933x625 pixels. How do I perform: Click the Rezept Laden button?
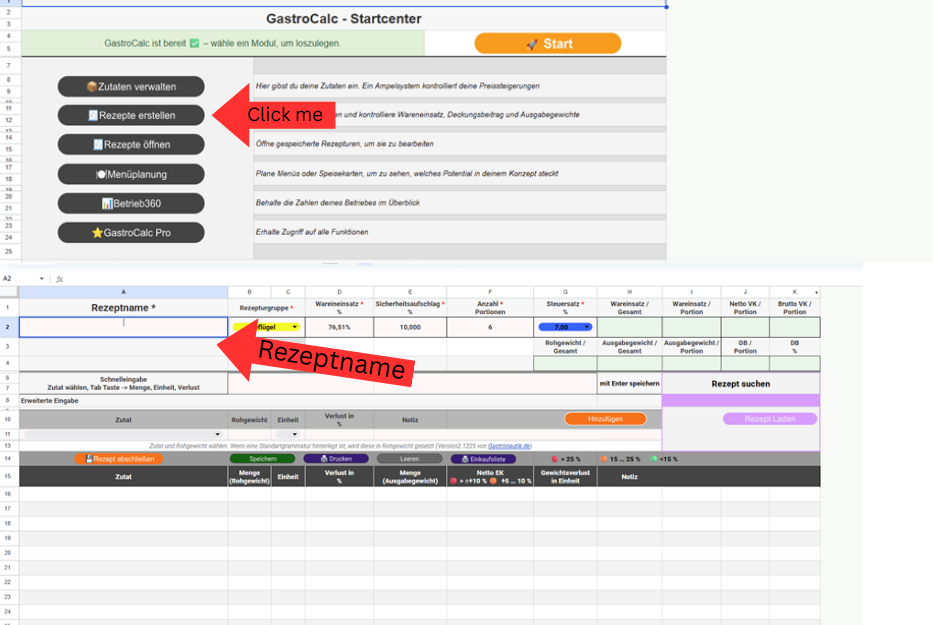[769, 419]
